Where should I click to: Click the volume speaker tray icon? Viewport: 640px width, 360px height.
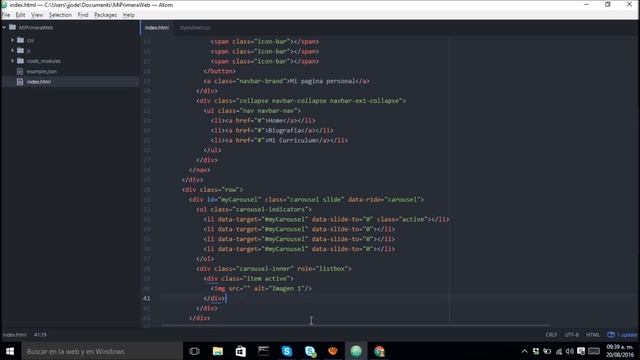coord(570,351)
